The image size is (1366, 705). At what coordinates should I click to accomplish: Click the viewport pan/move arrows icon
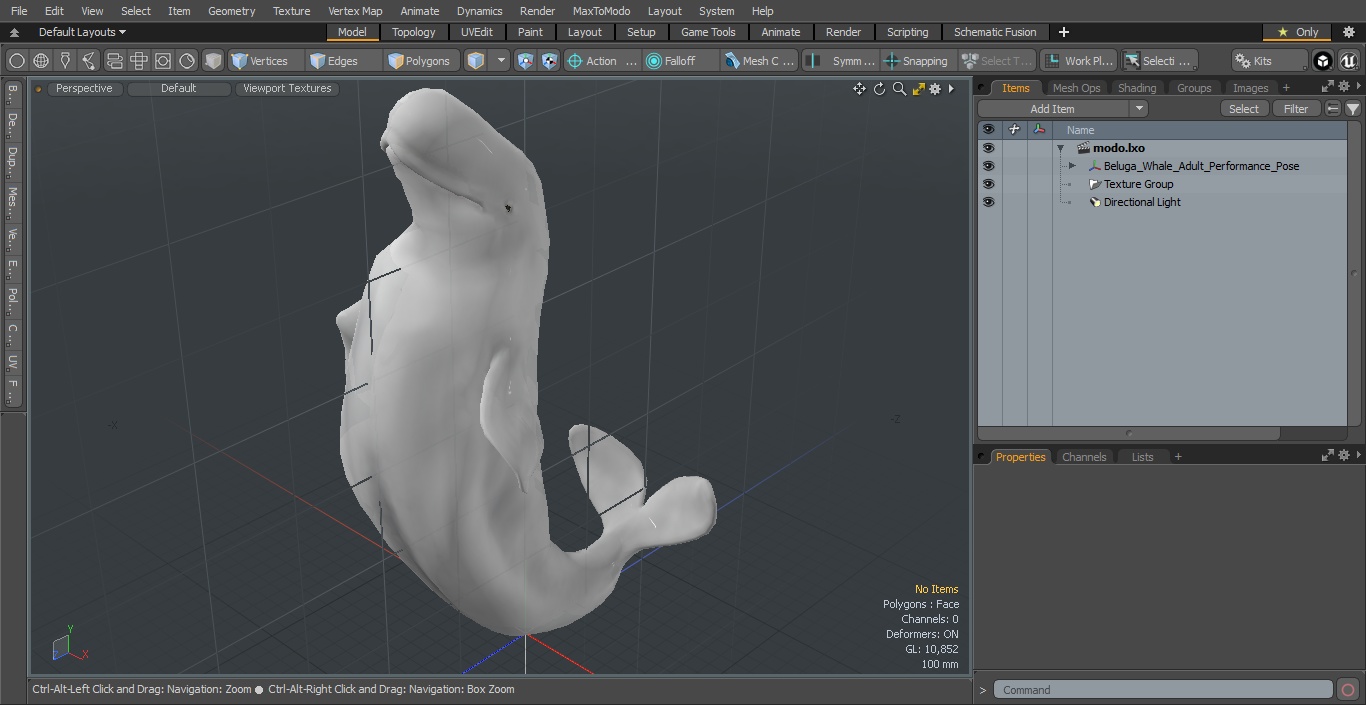(x=859, y=89)
